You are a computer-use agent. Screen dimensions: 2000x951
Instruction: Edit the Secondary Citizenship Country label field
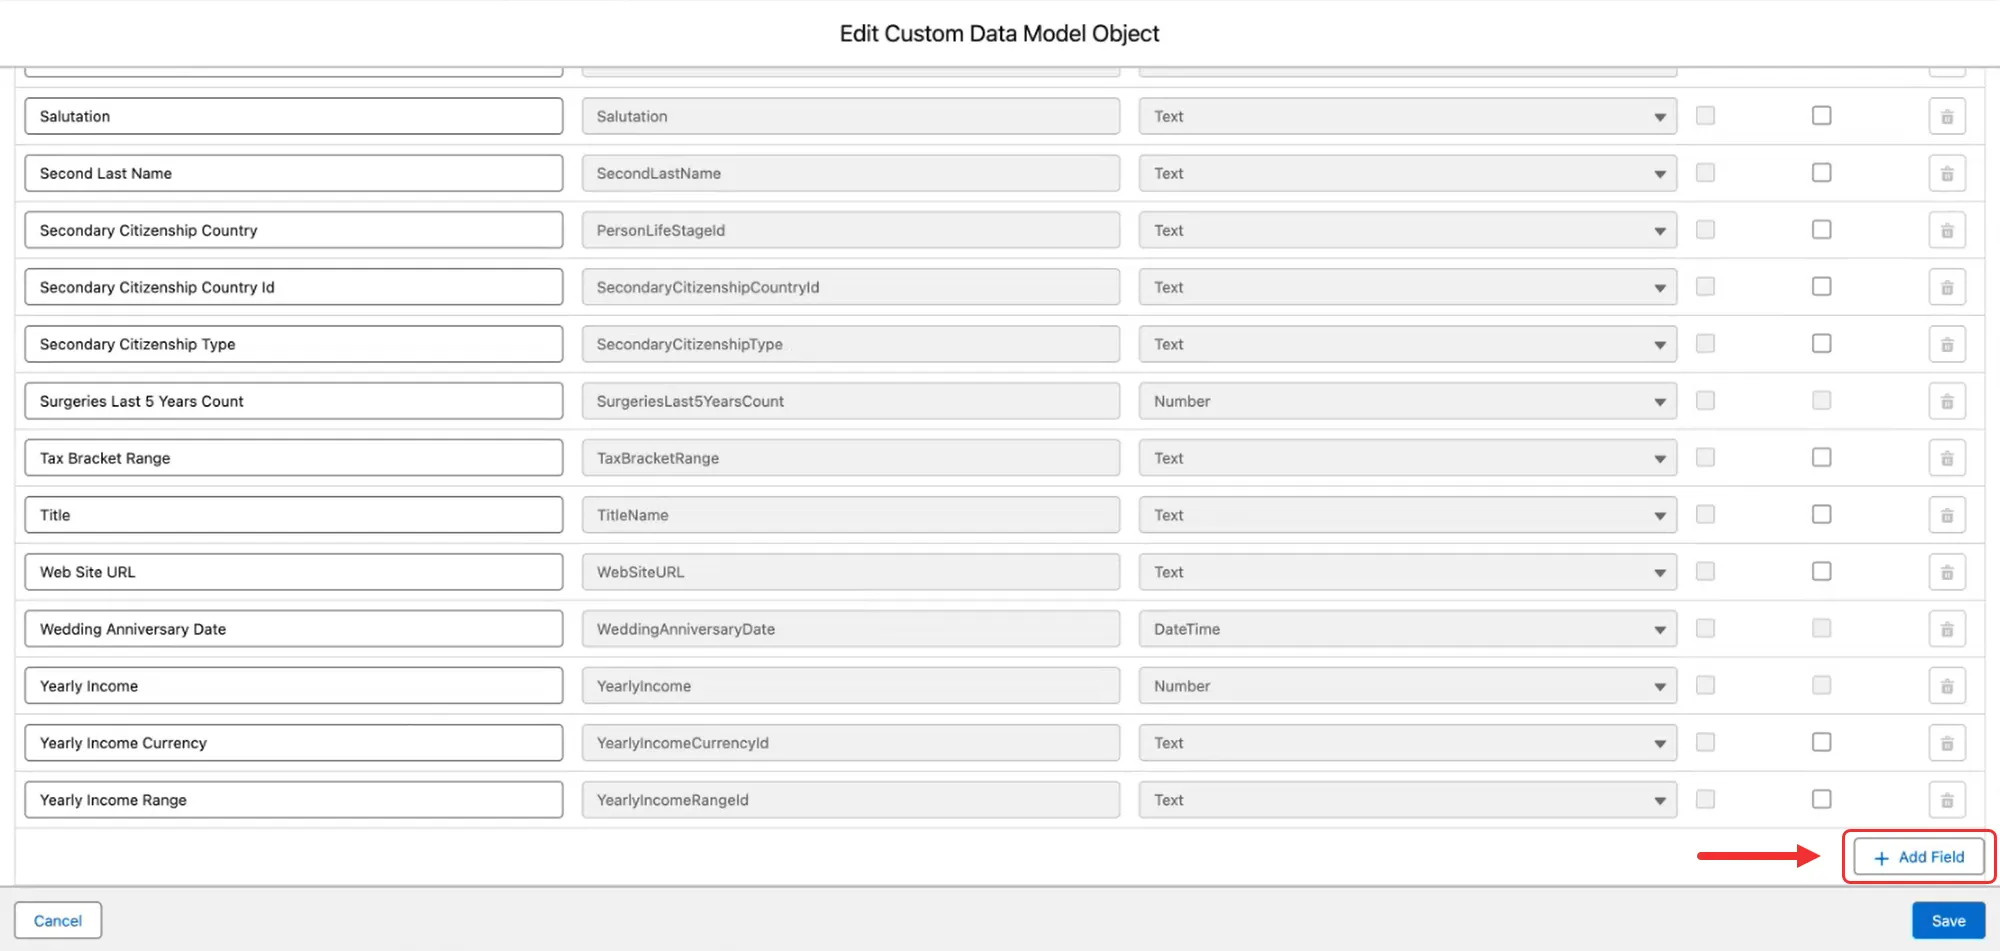[x=294, y=230]
